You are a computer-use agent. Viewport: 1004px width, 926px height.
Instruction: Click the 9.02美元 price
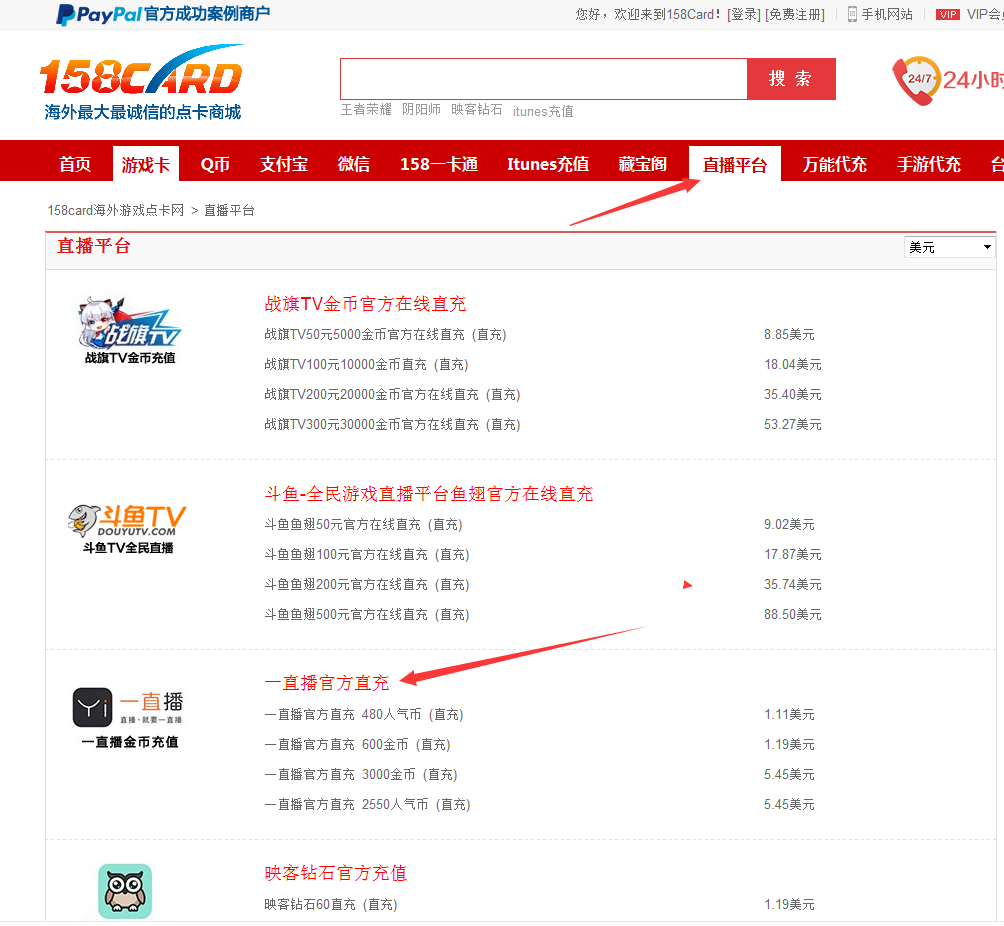pyautogui.click(x=789, y=524)
